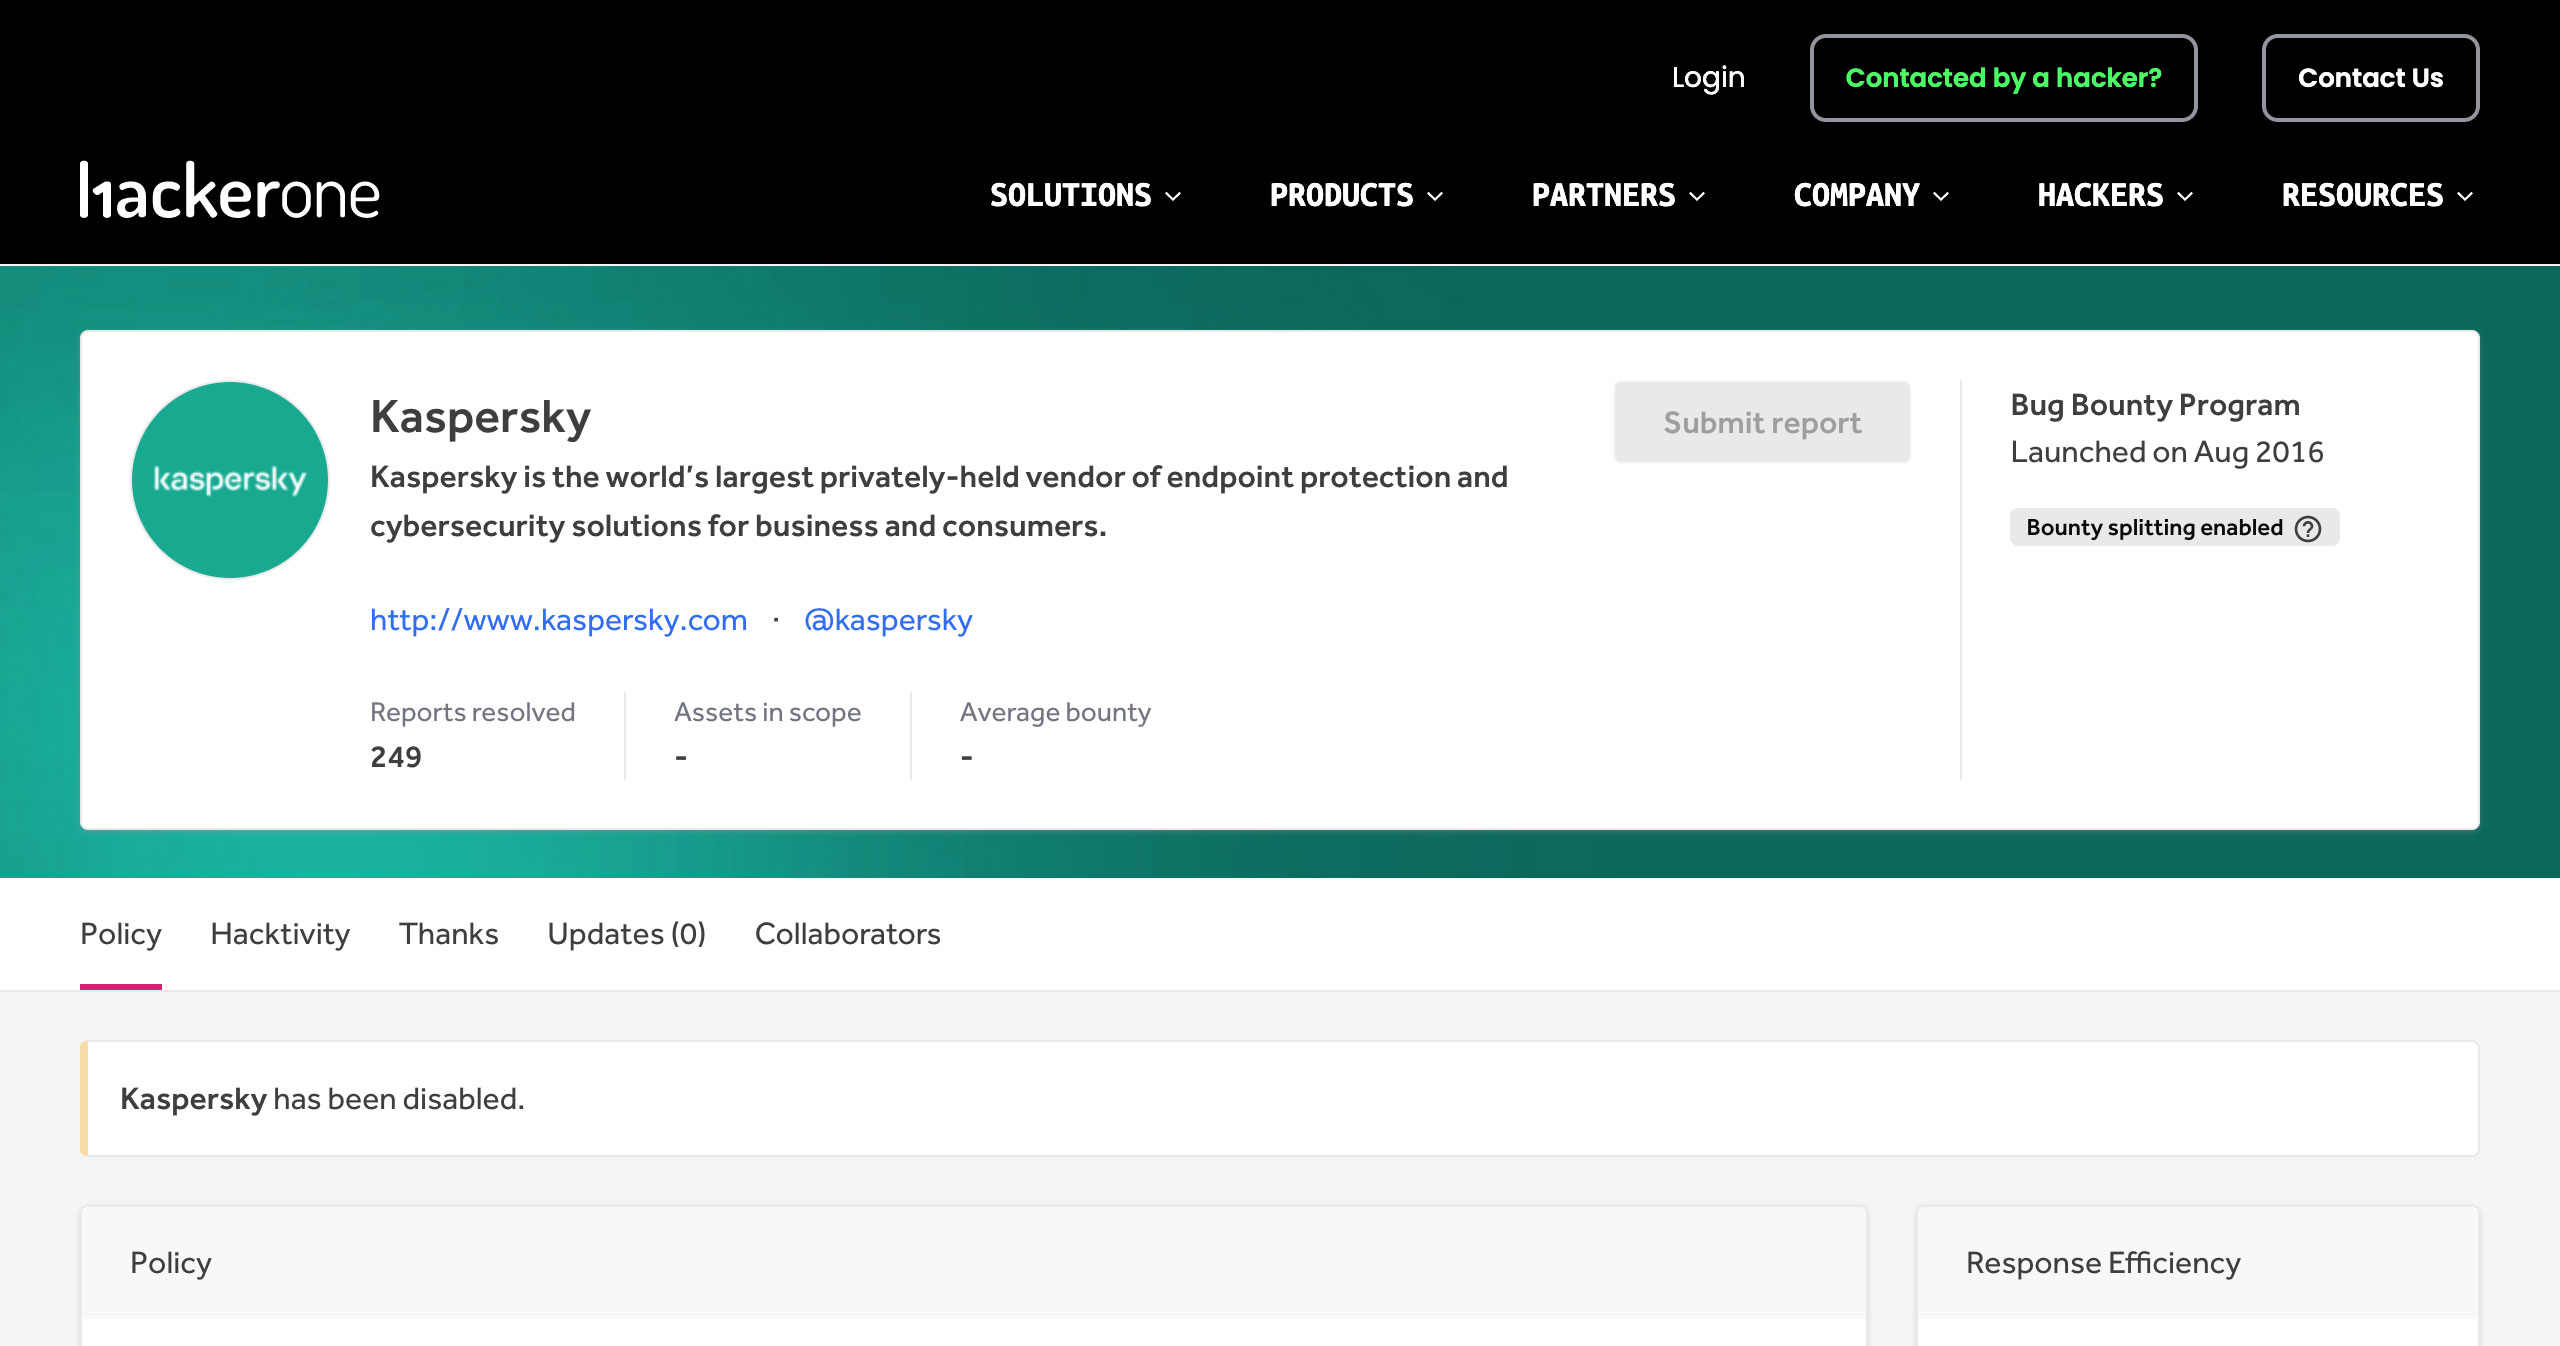
Task: Expand the Company menu chevron
Action: pos(1941,196)
